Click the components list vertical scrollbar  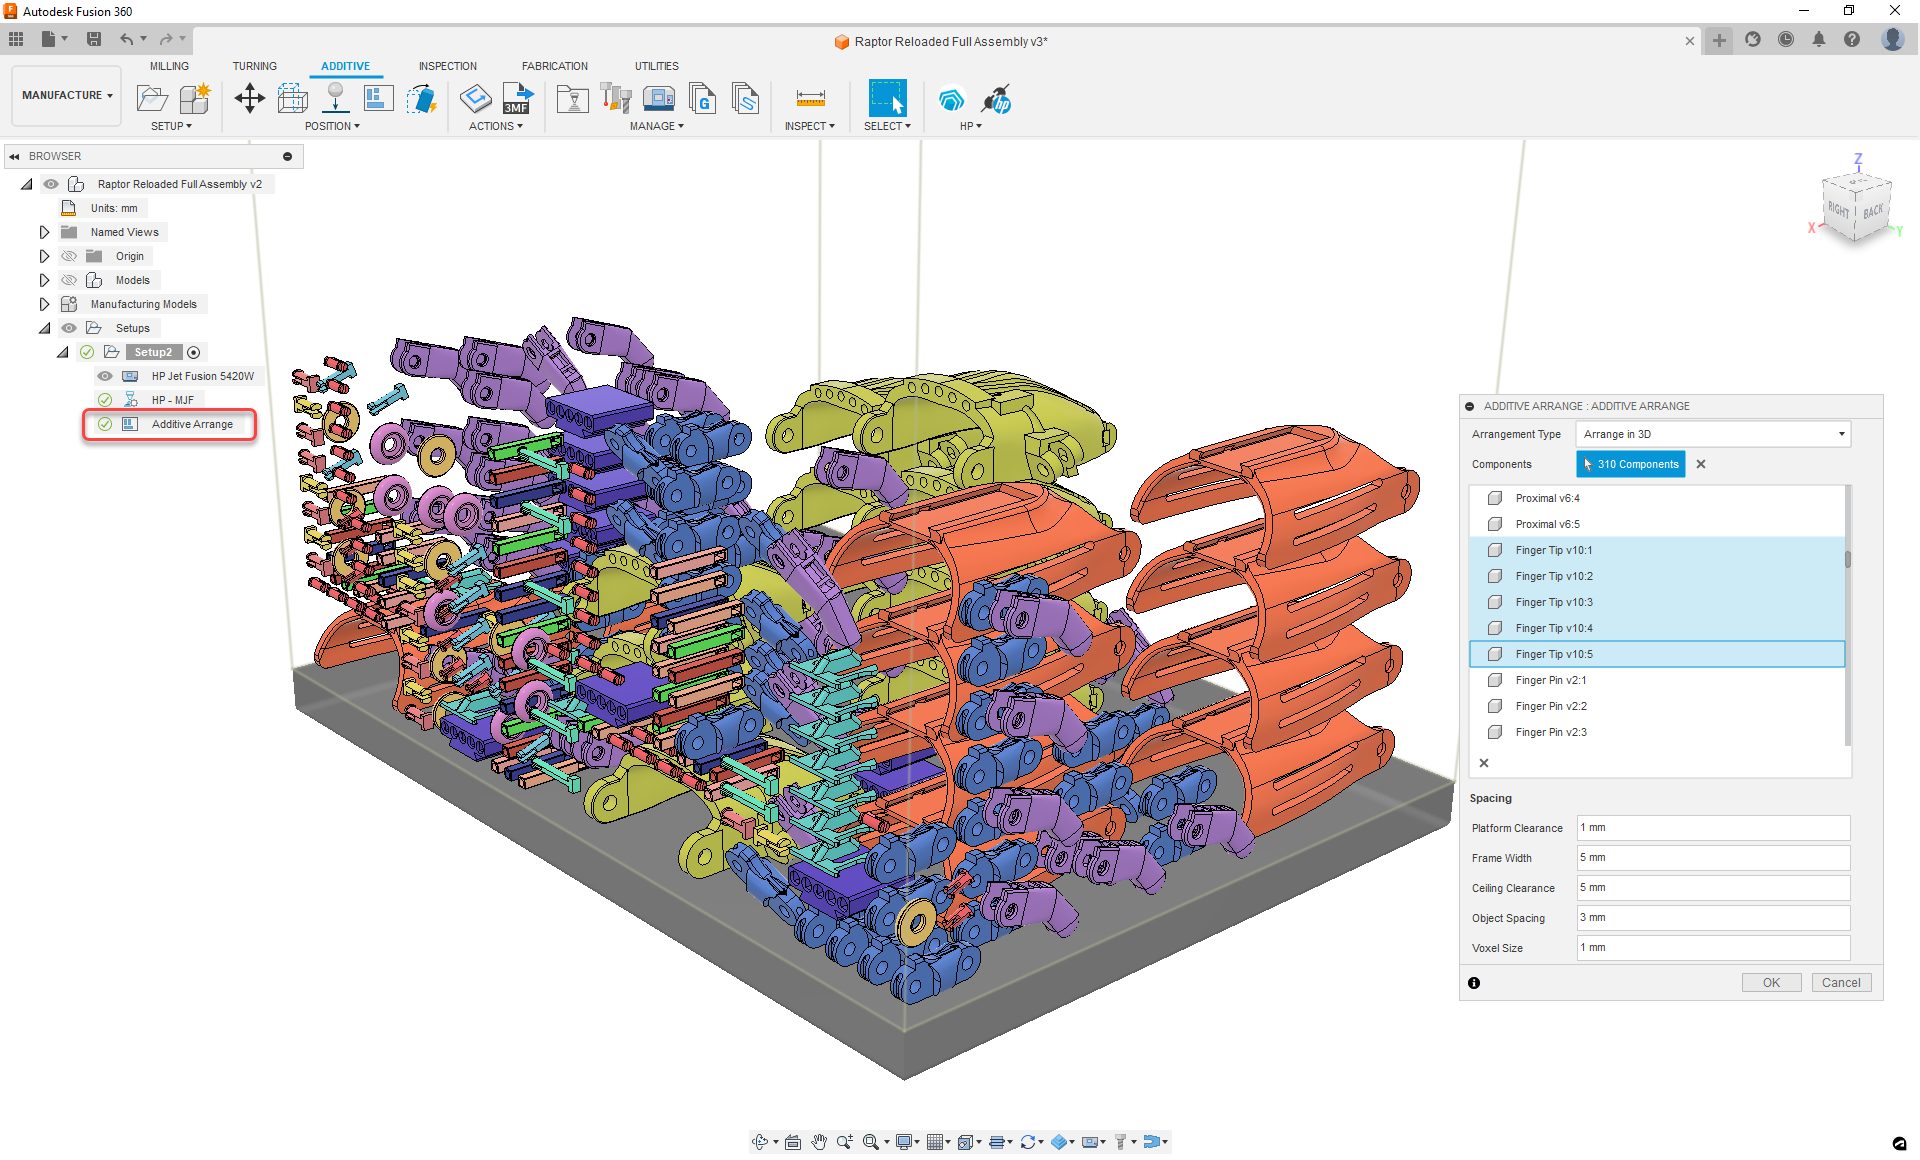click(x=1847, y=560)
